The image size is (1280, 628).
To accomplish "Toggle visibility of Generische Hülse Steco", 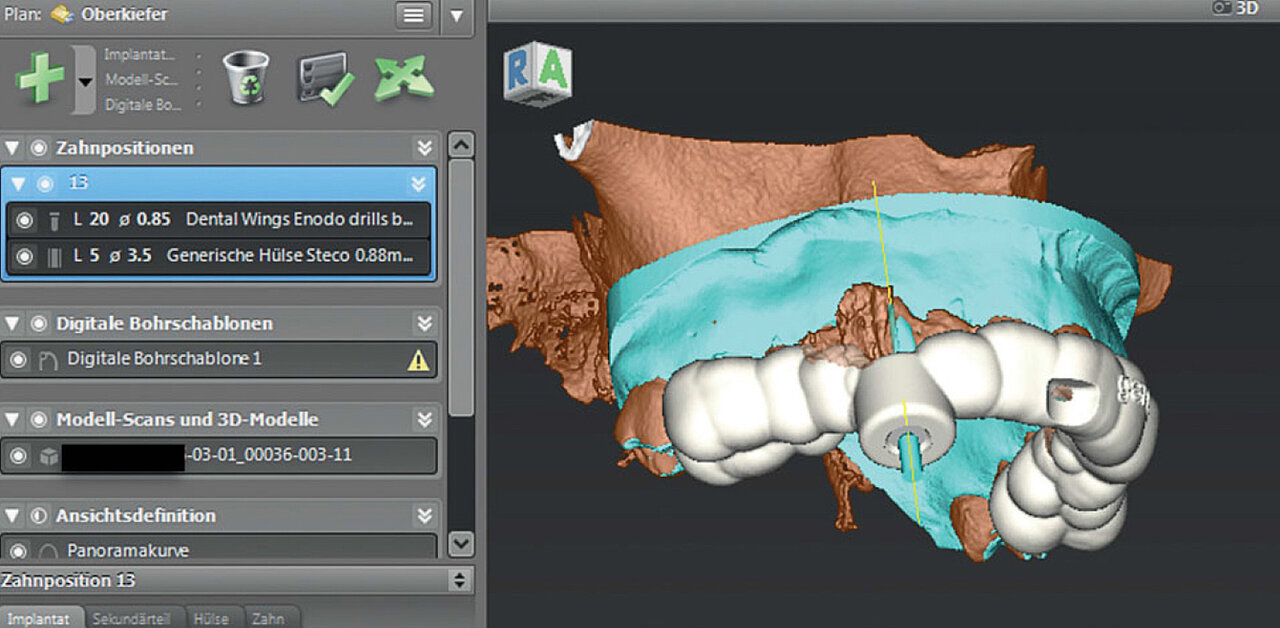I will pos(24,257).
